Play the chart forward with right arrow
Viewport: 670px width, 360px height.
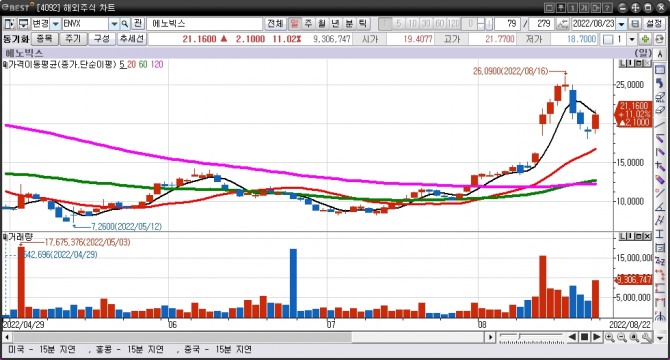tap(597, 337)
